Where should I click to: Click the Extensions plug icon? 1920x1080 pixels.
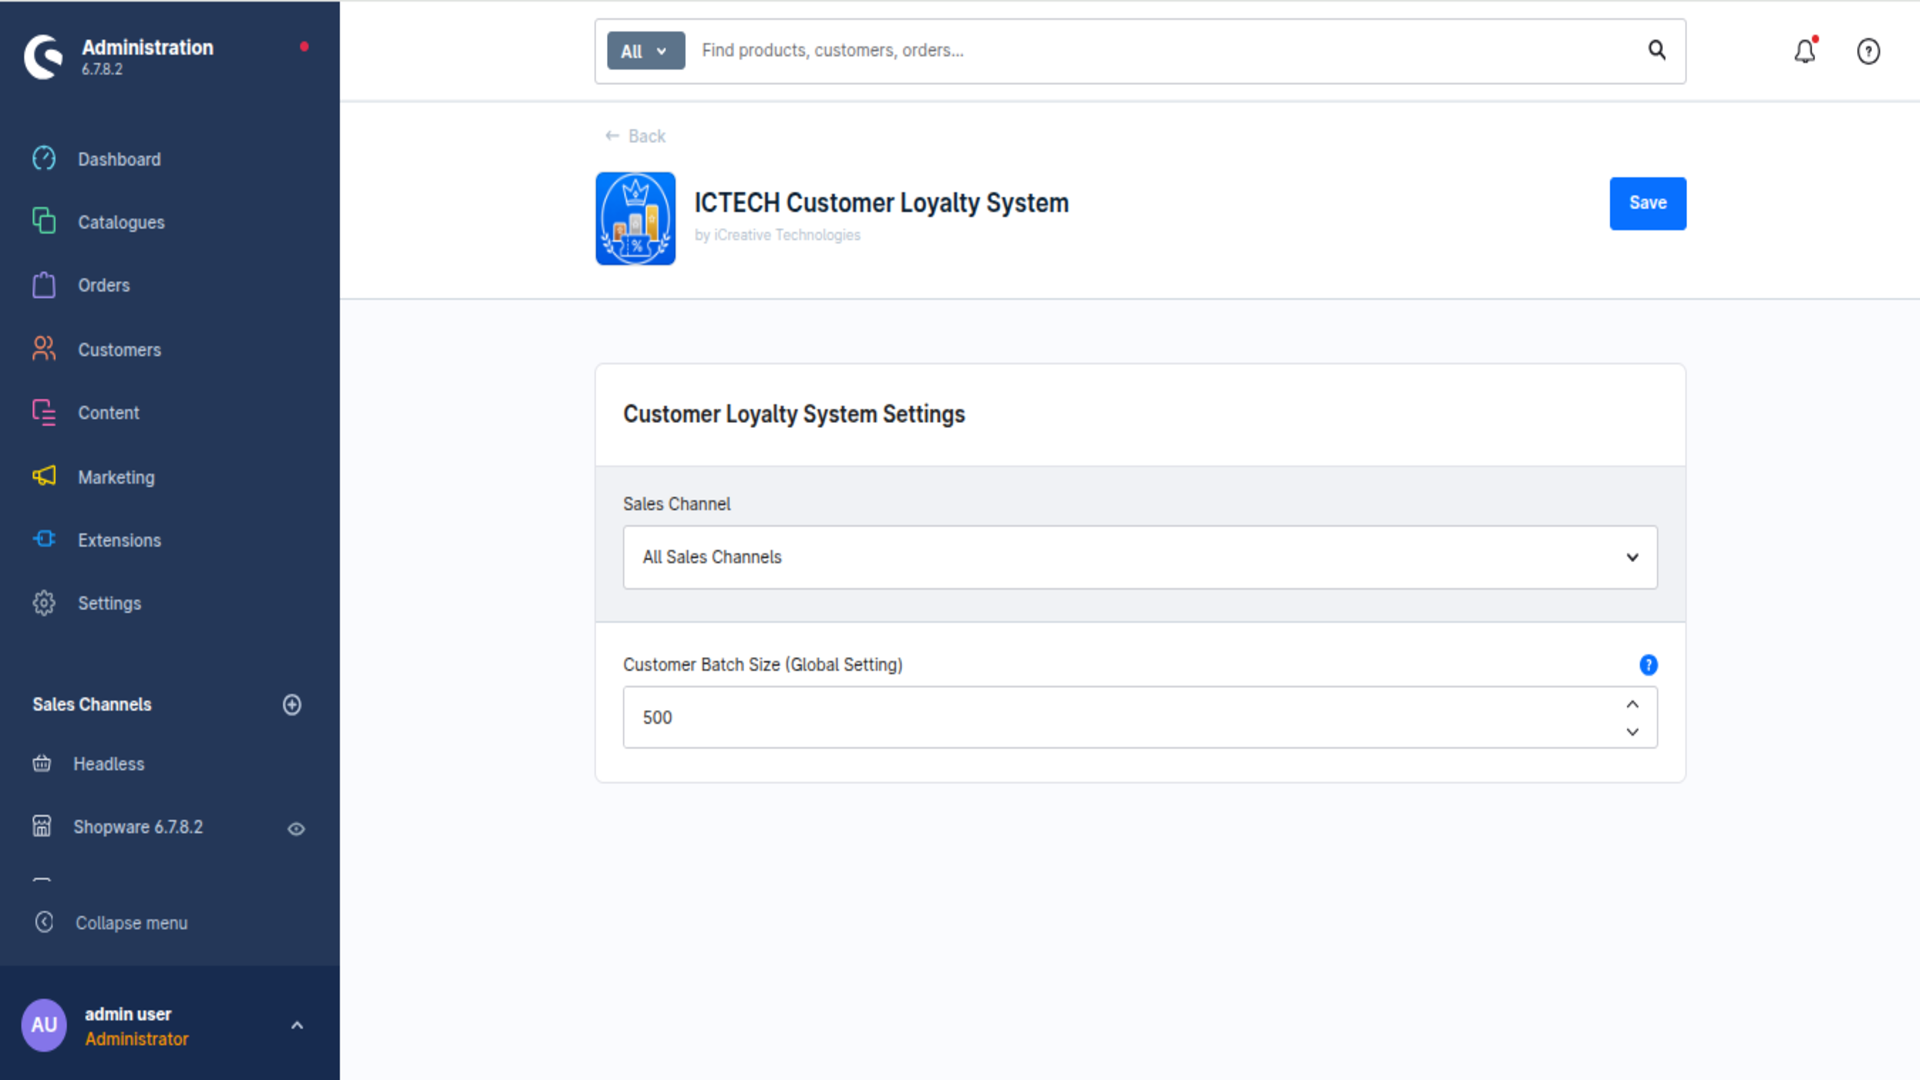(44, 539)
